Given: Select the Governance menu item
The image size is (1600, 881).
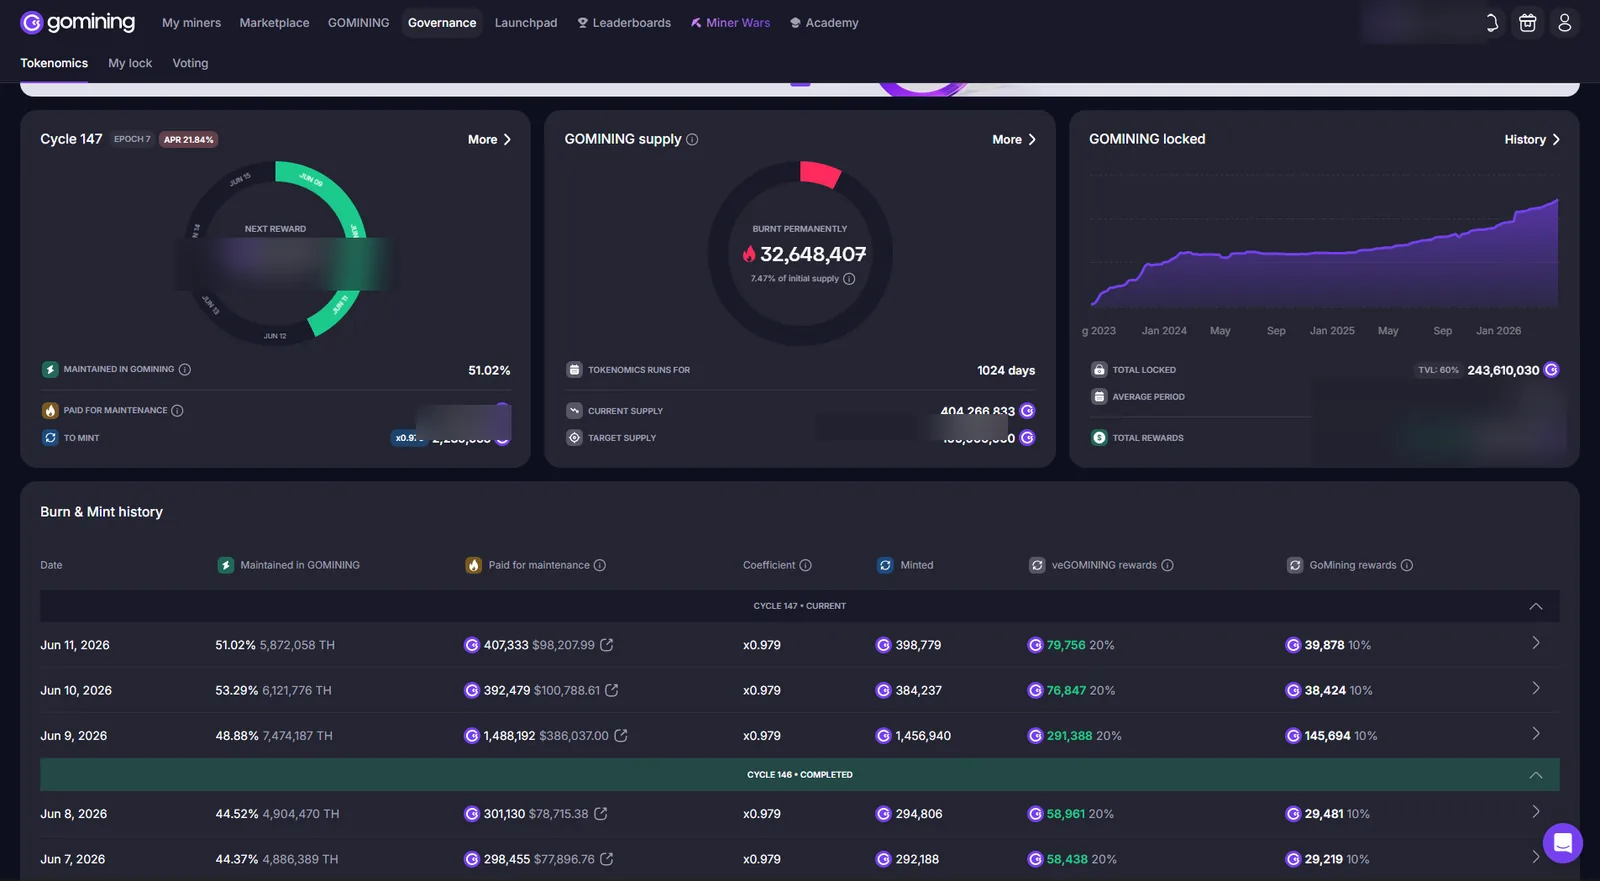Looking at the screenshot, I should (442, 23).
